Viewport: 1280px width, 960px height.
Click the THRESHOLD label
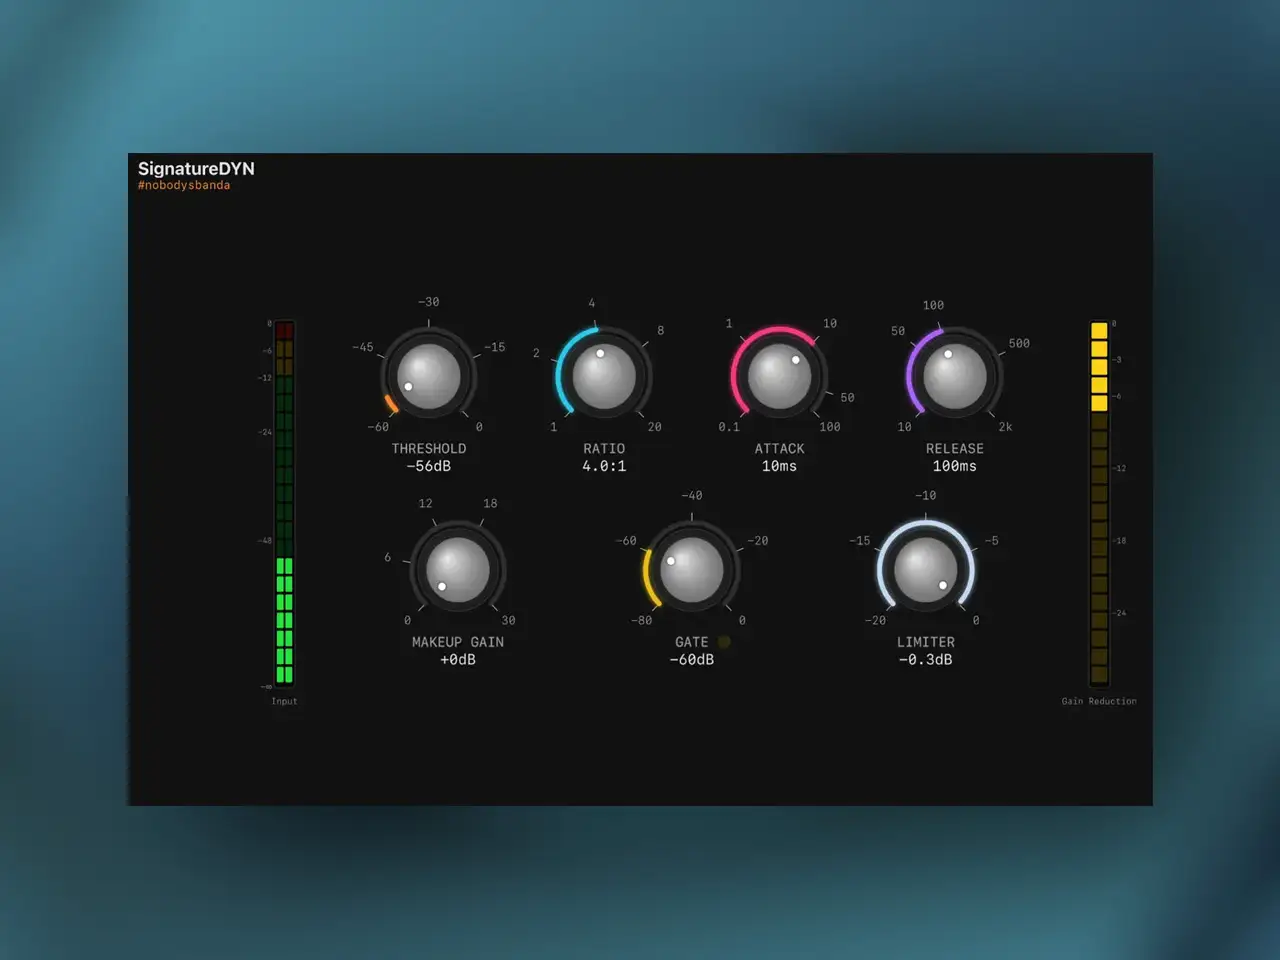pyautogui.click(x=429, y=449)
